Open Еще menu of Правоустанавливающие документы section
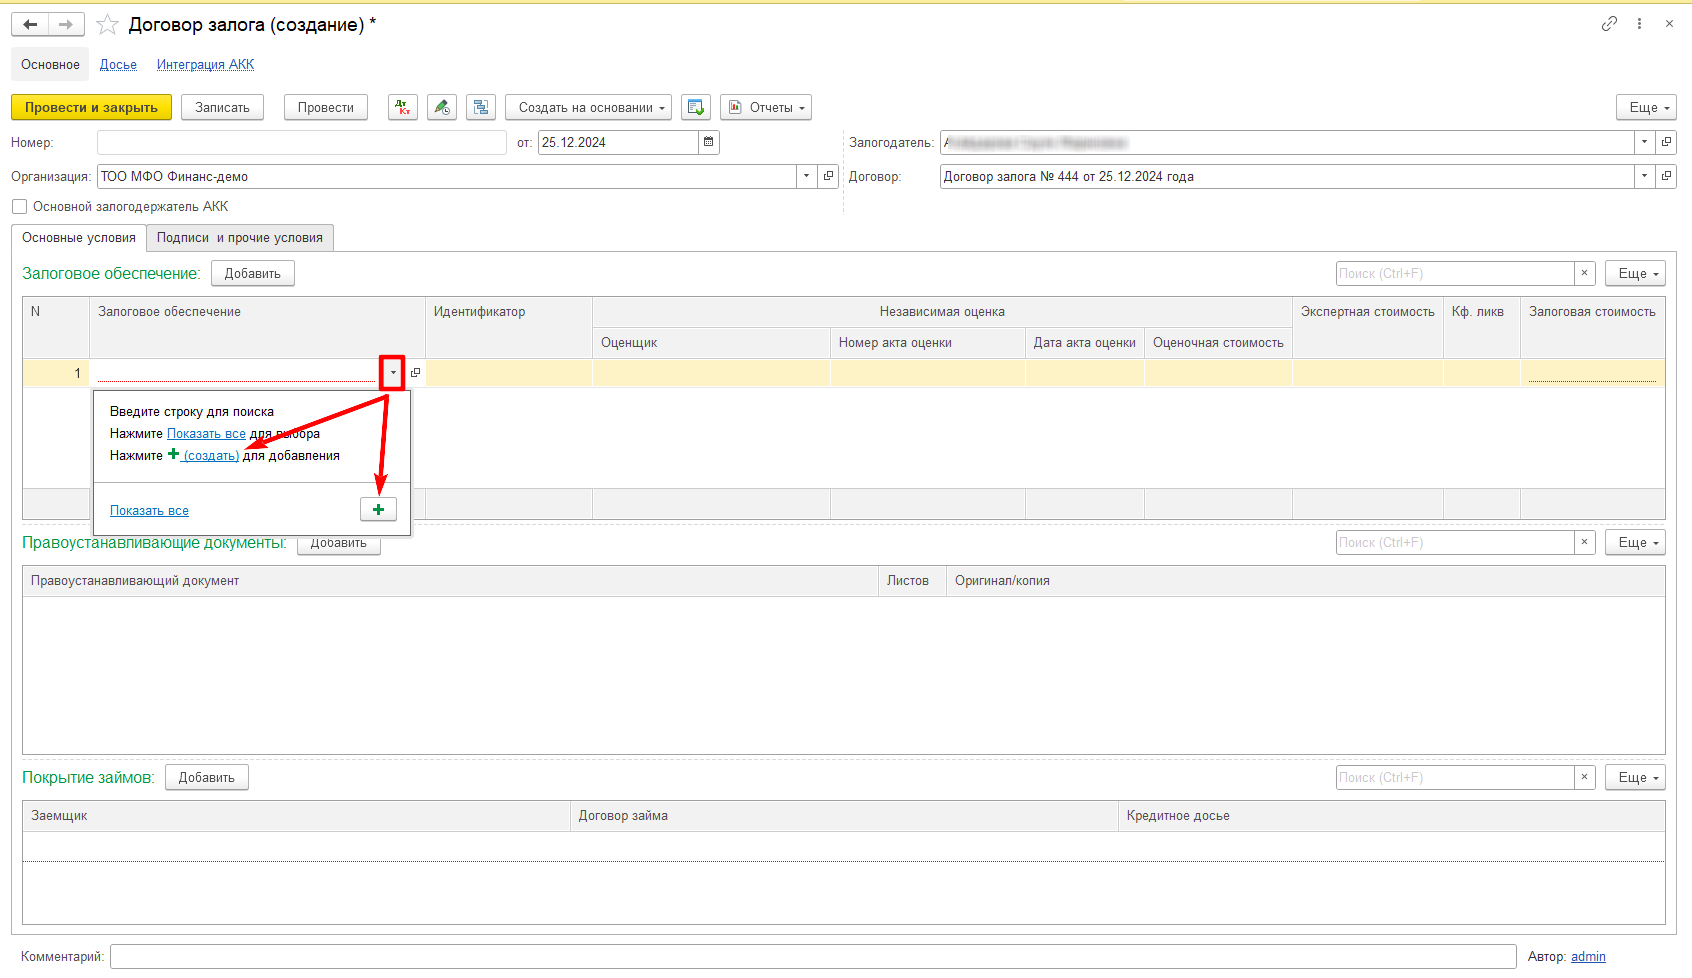The width and height of the screenshot is (1692, 978). [x=1635, y=542]
